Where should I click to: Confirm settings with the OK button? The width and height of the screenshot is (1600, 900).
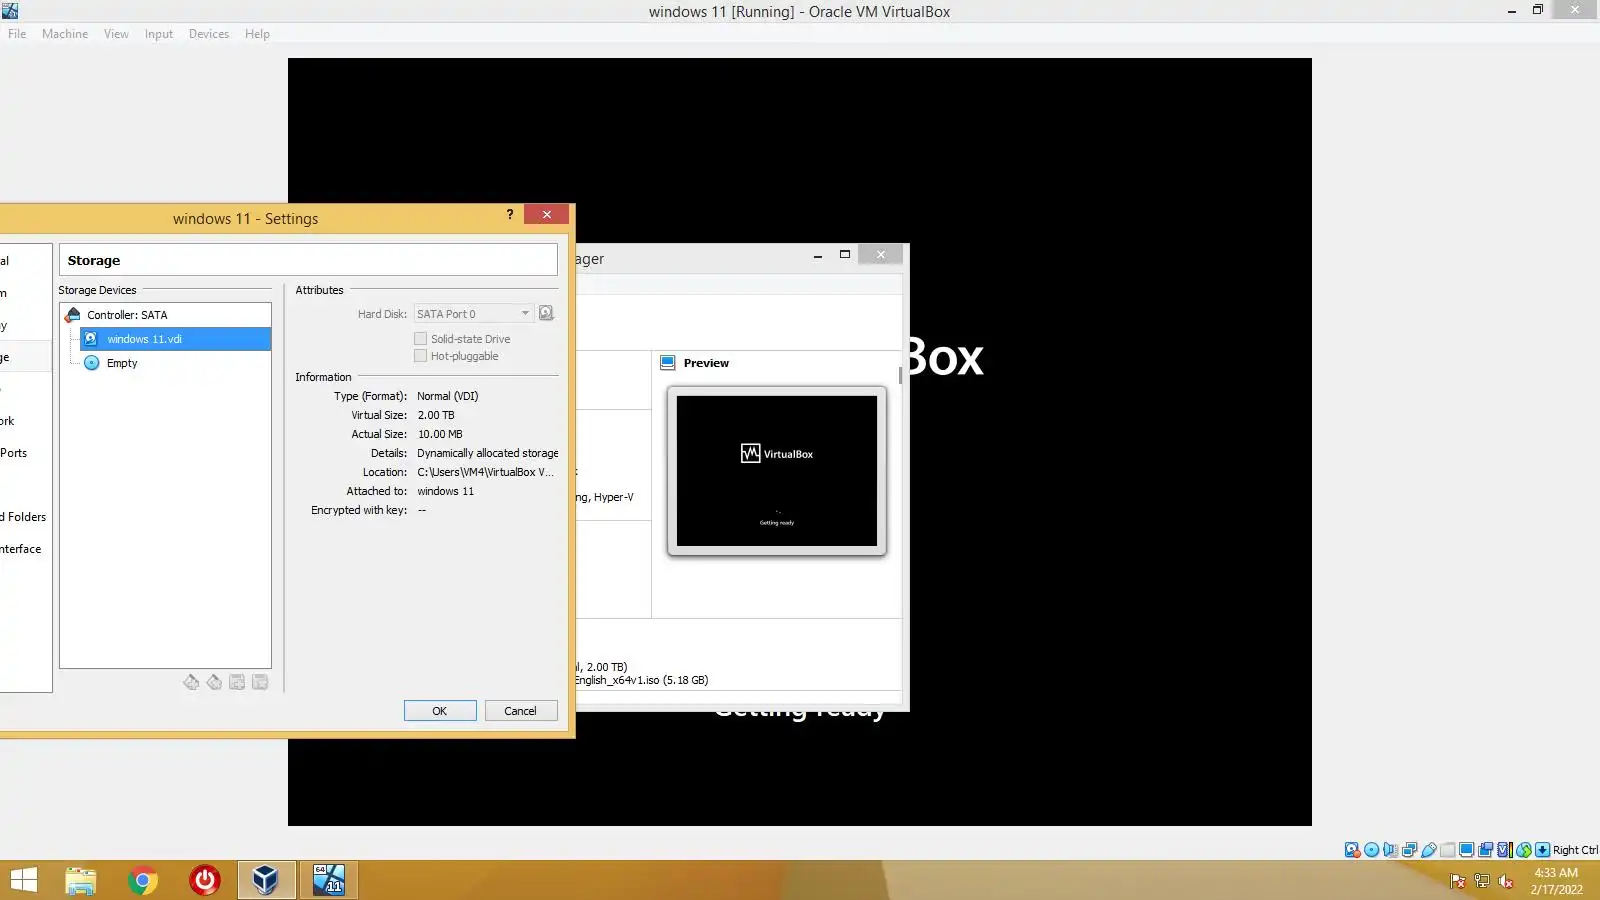pos(440,711)
